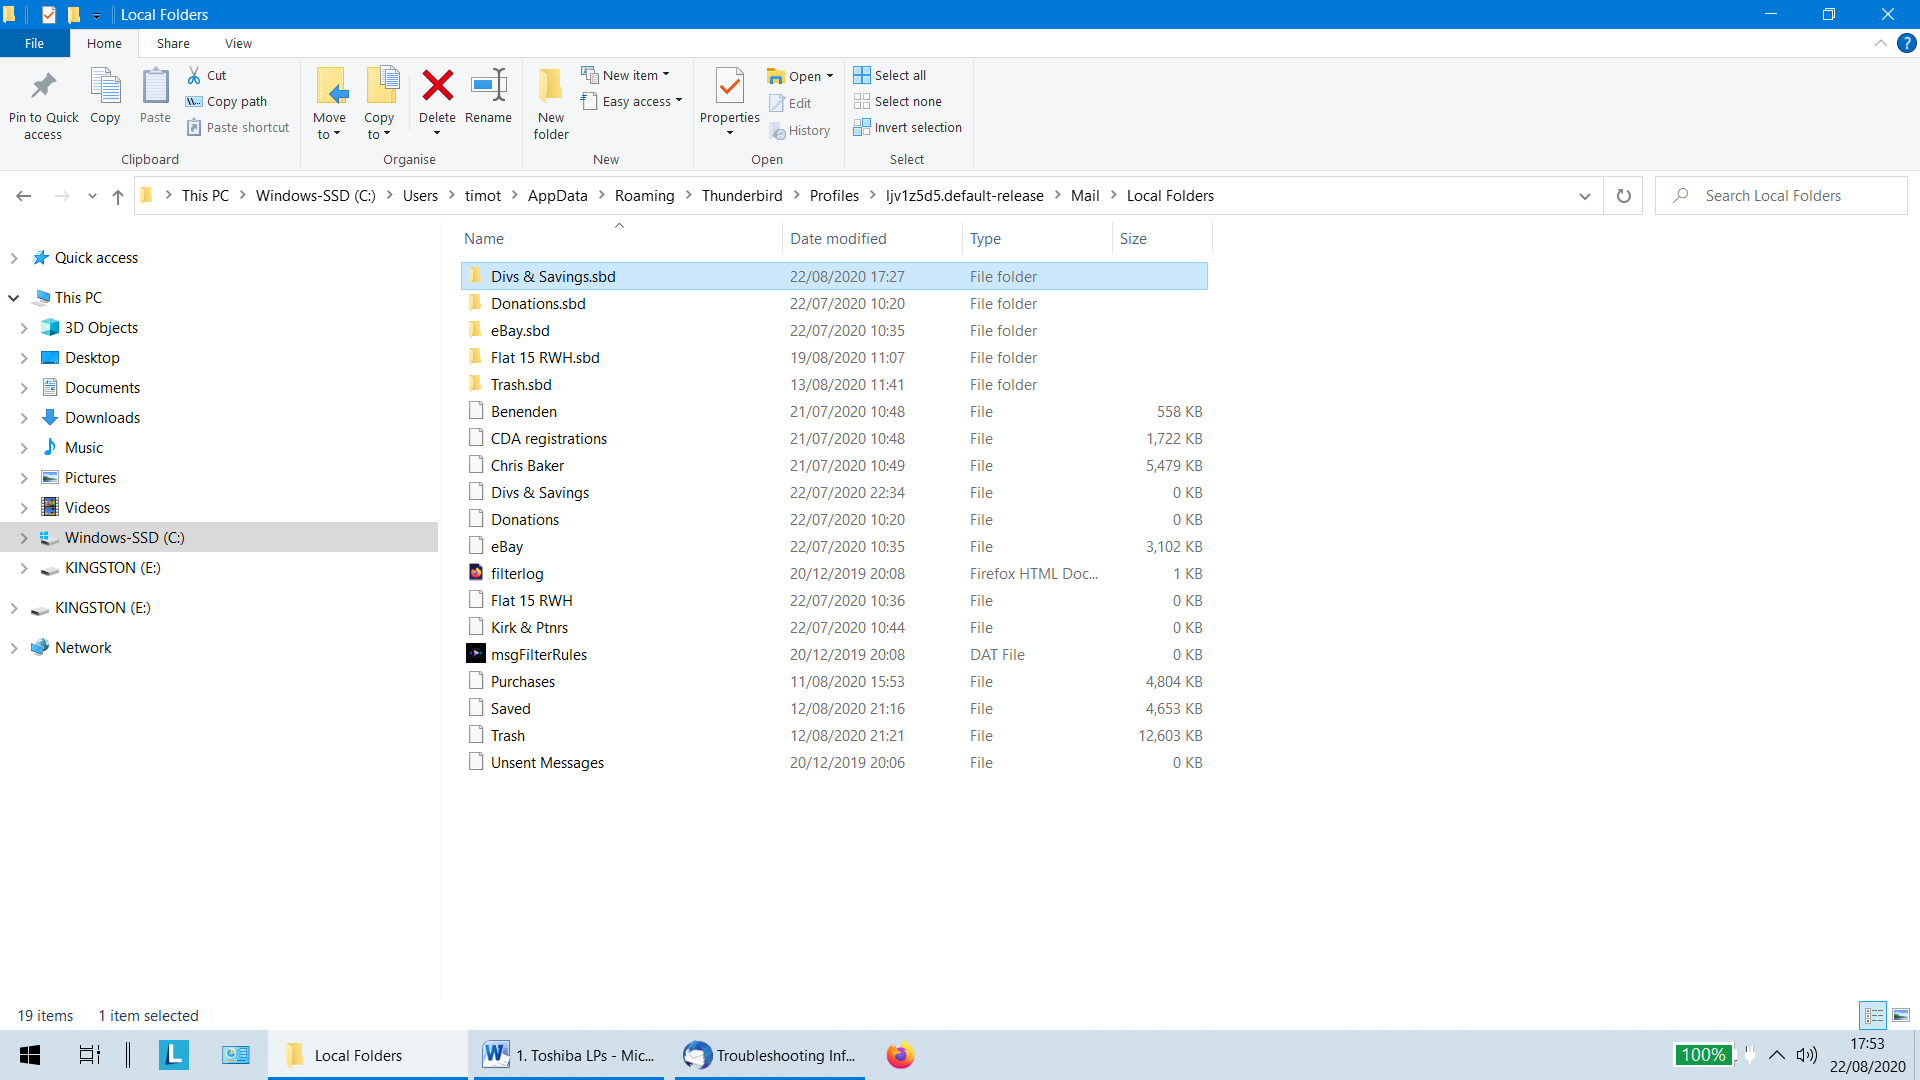Image resolution: width=1920 pixels, height=1080 pixels.
Task: Click Select none in ribbon
Action: pyautogui.click(x=898, y=101)
